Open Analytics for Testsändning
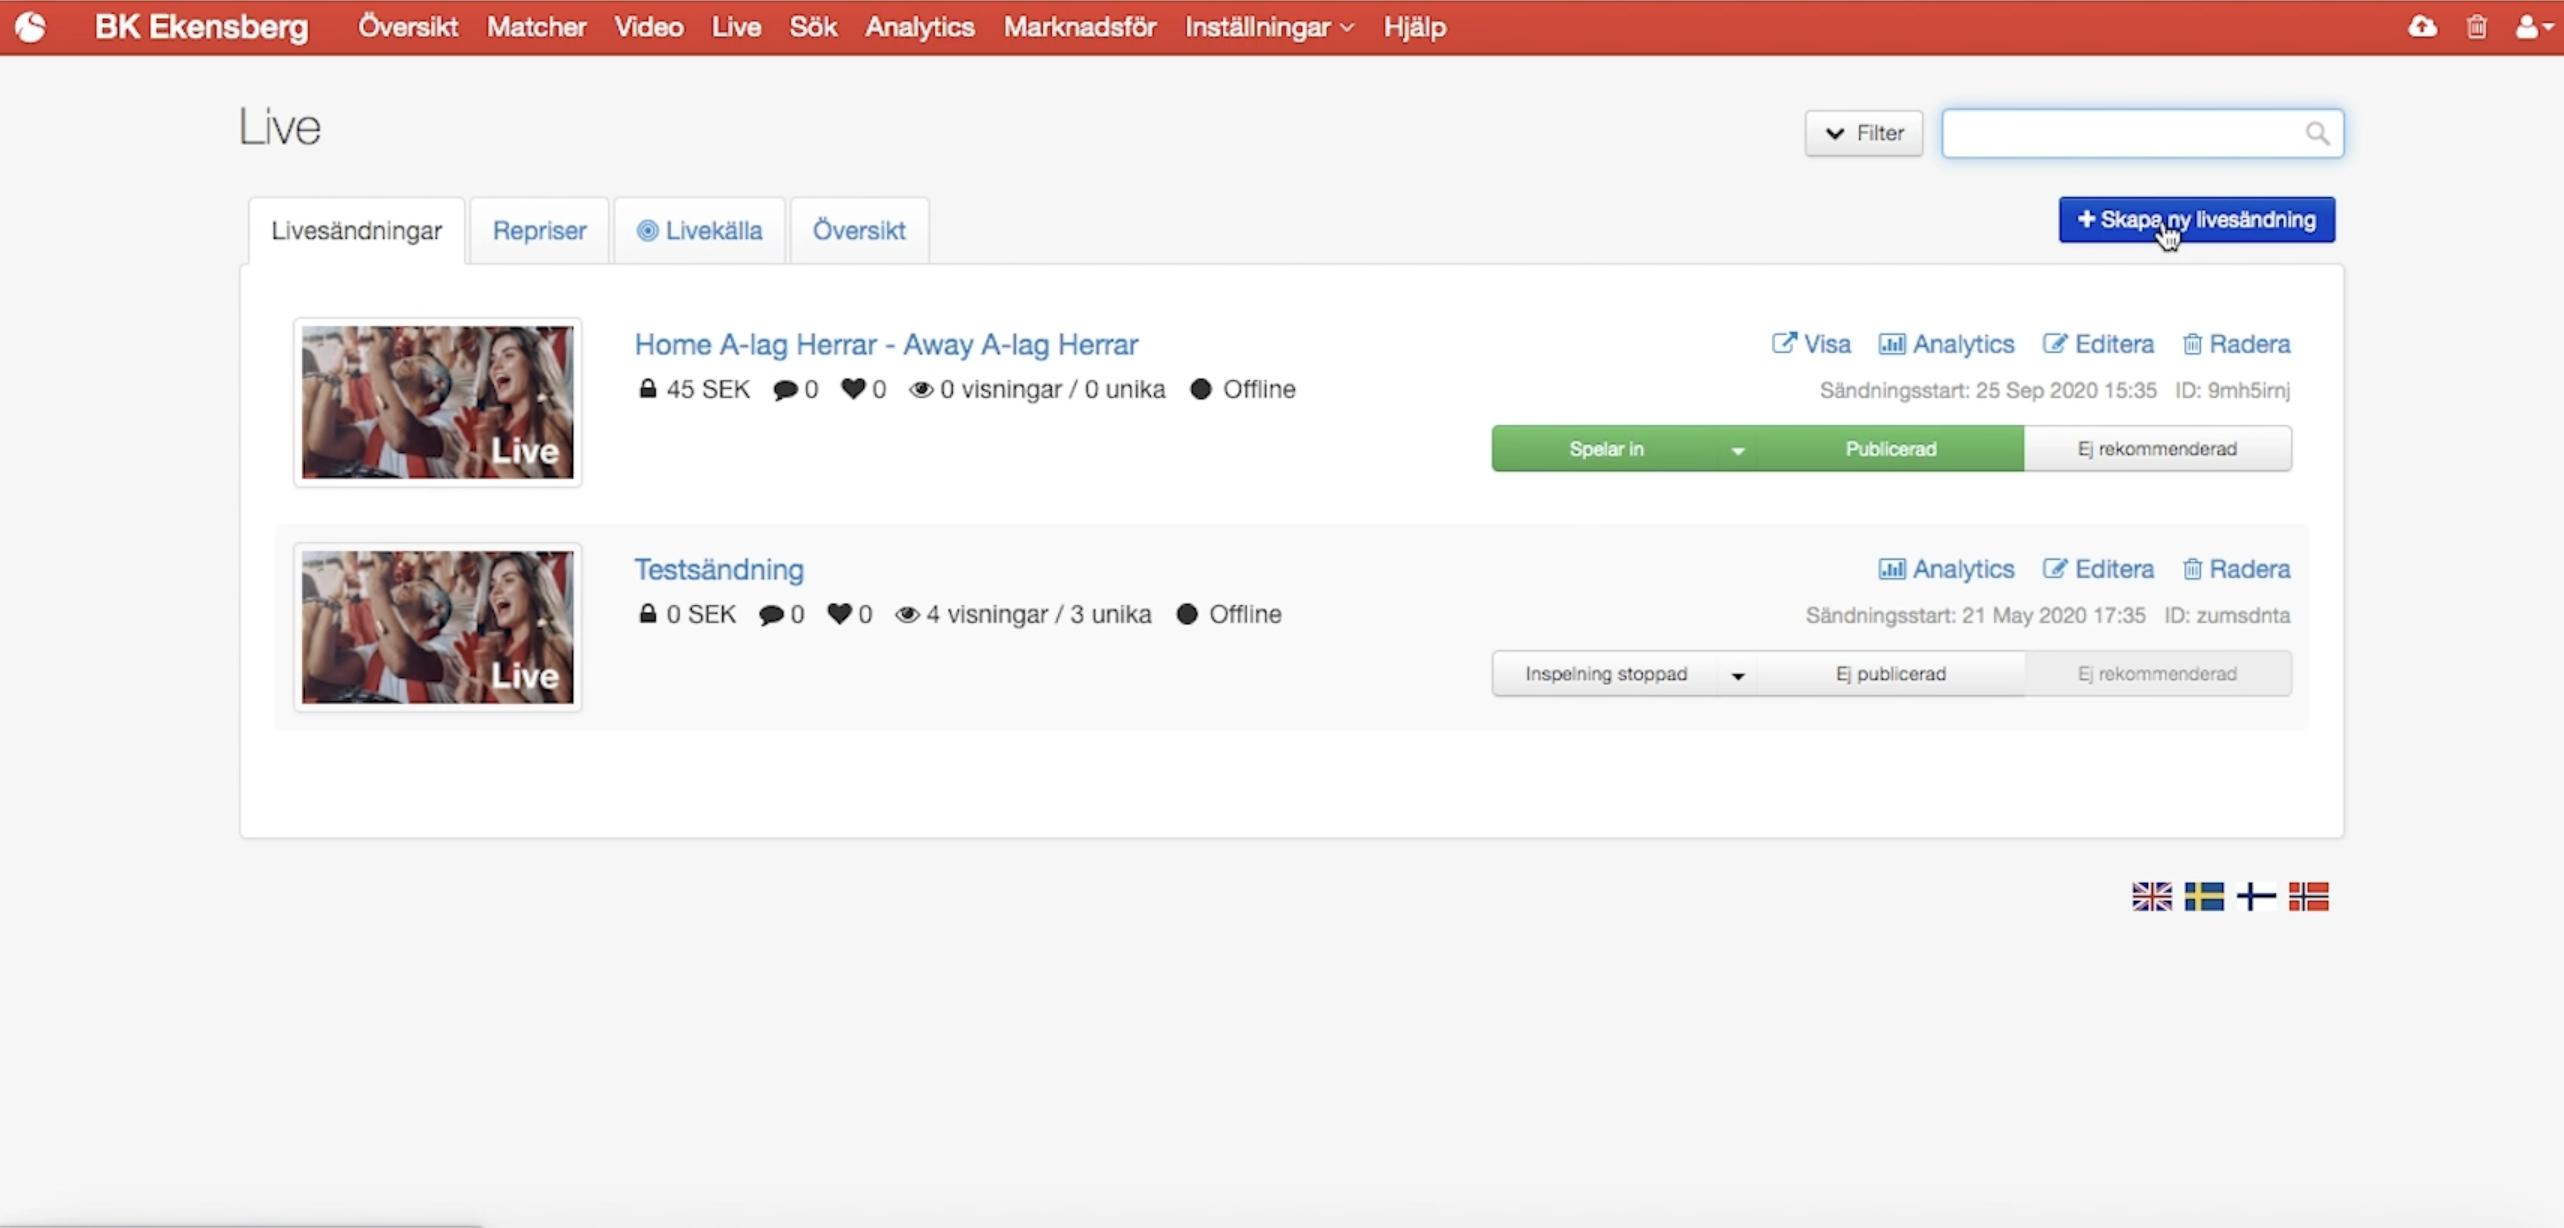The image size is (2564, 1228). (1946, 569)
